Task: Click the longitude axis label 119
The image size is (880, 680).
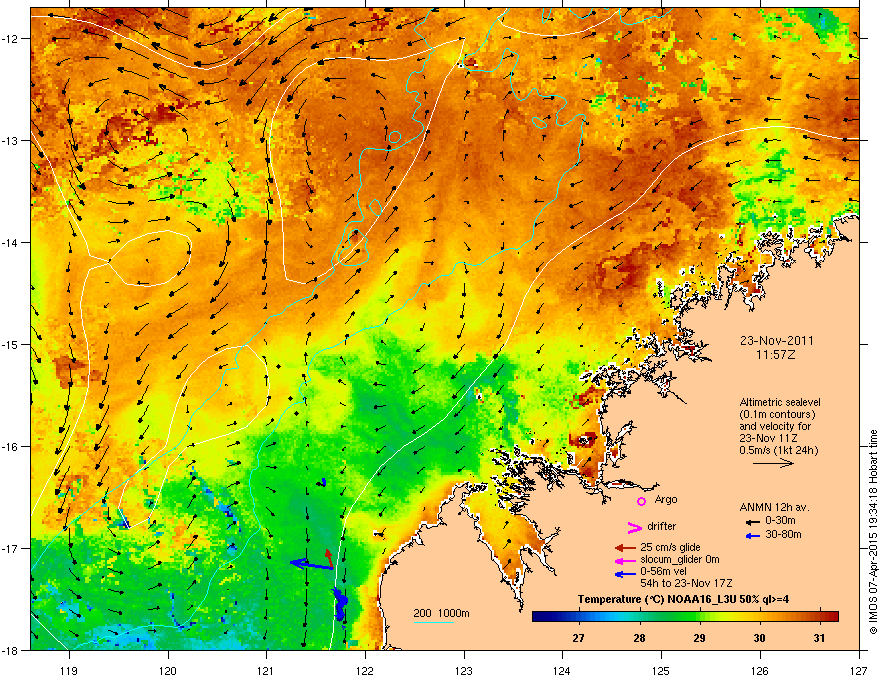Action: [69, 670]
